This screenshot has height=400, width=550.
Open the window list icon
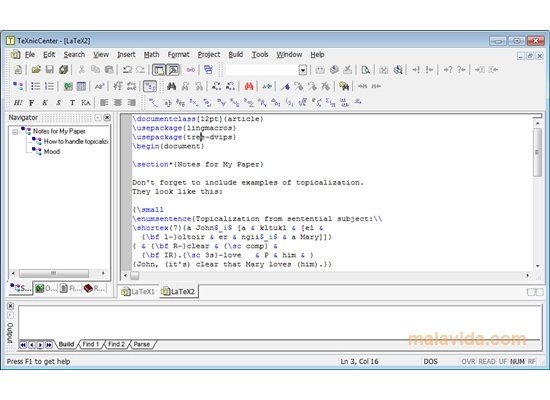point(208,70)
